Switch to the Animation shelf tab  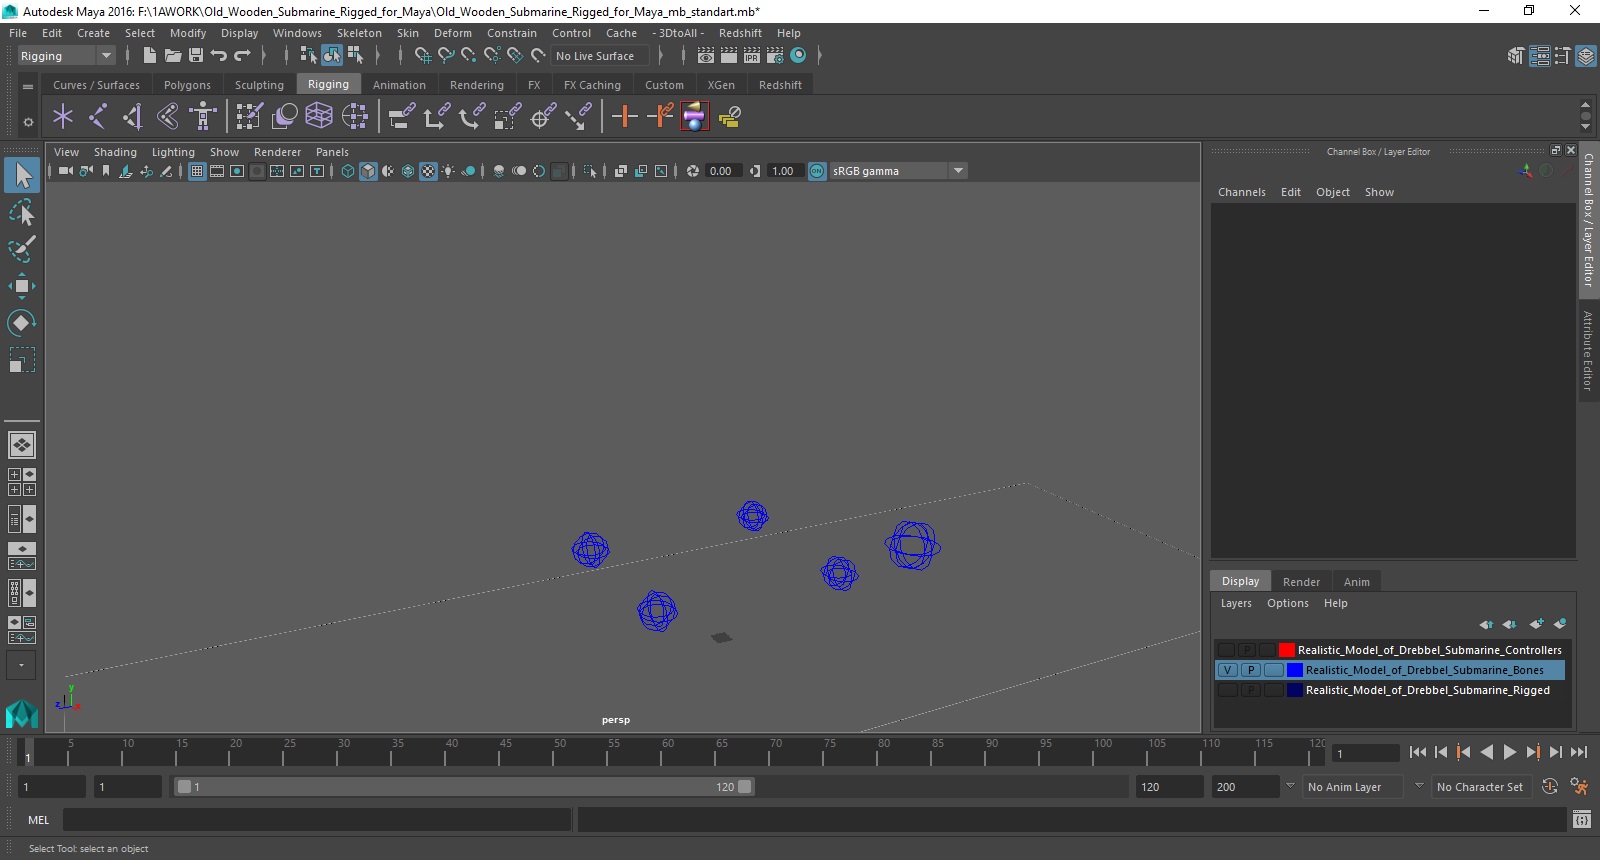(x=399, y=85)
